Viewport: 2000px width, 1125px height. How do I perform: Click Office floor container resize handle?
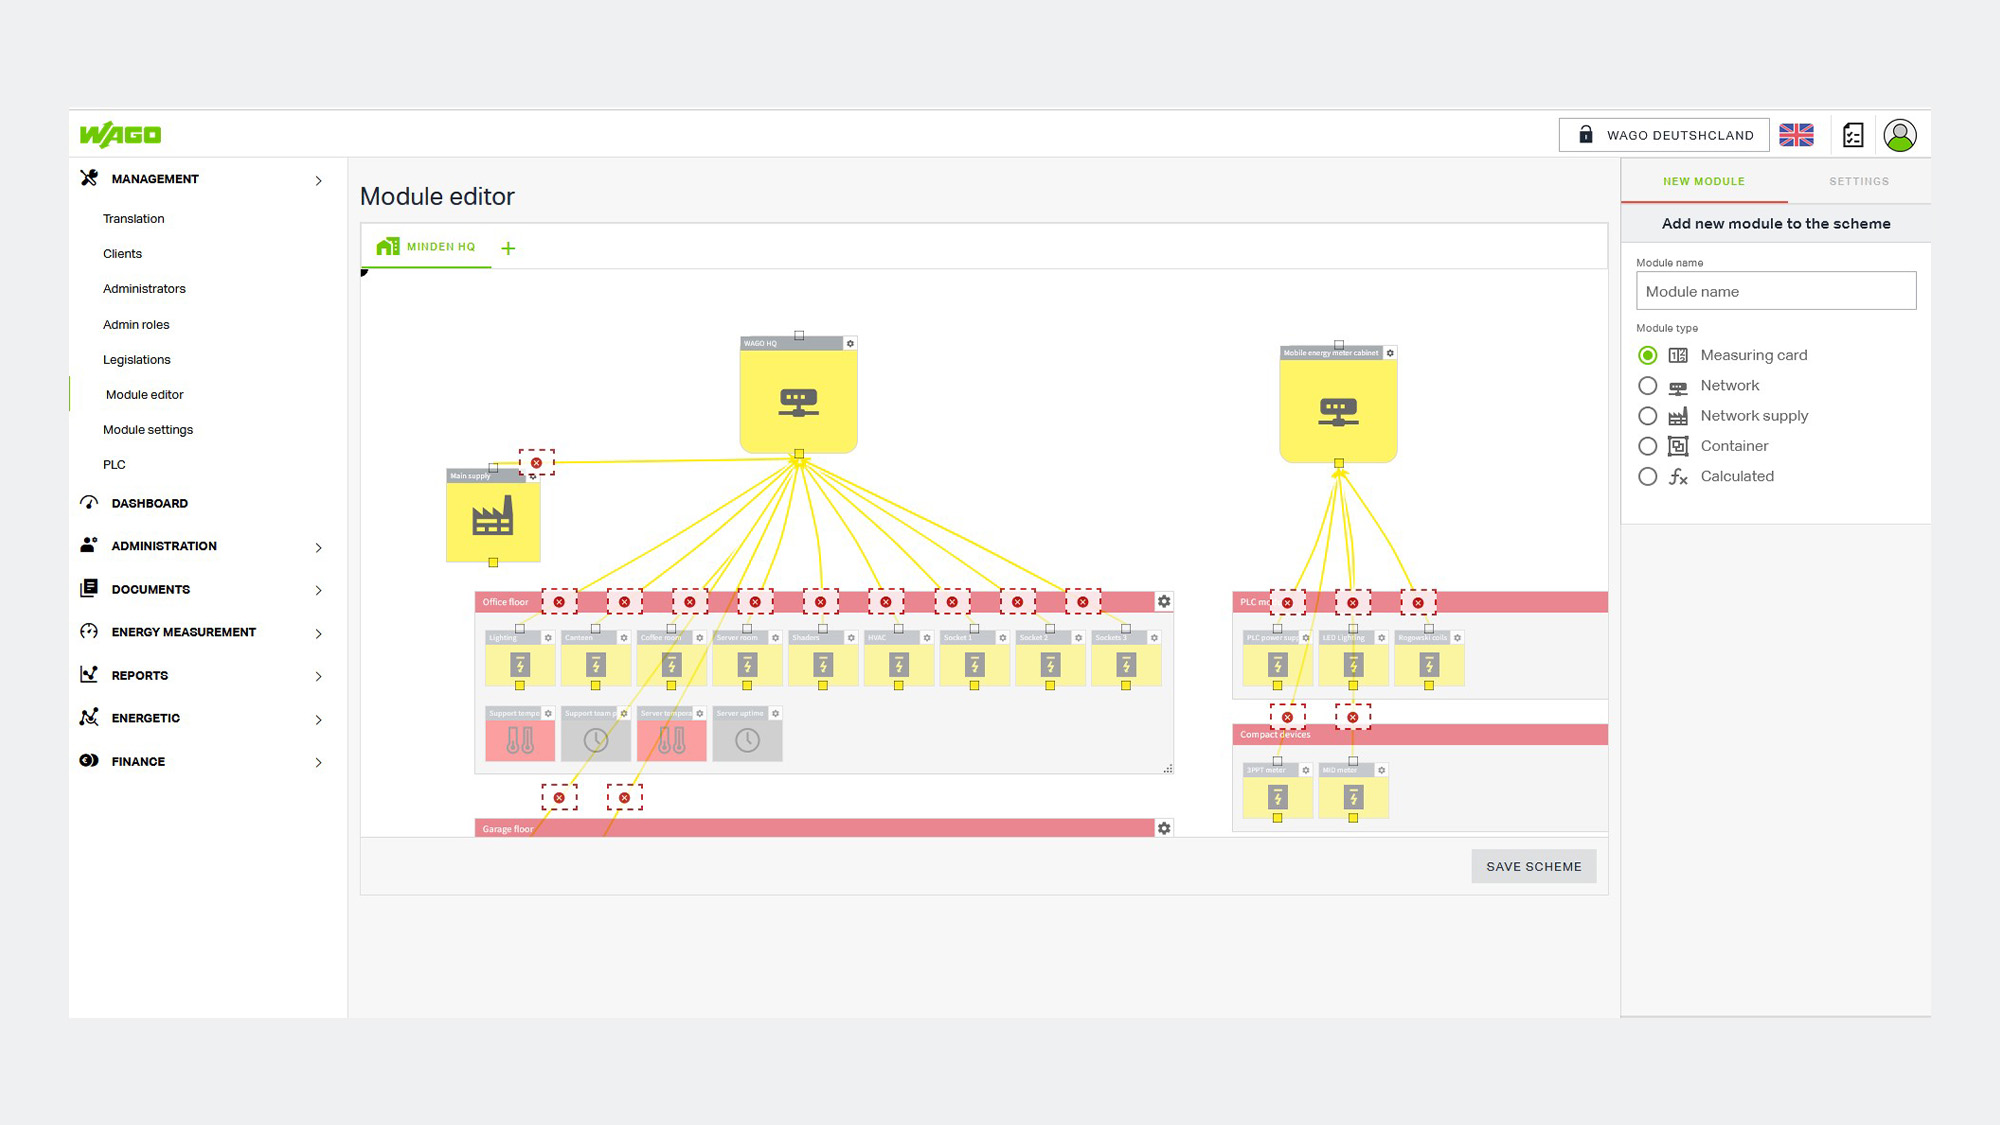coord(1167,768)
